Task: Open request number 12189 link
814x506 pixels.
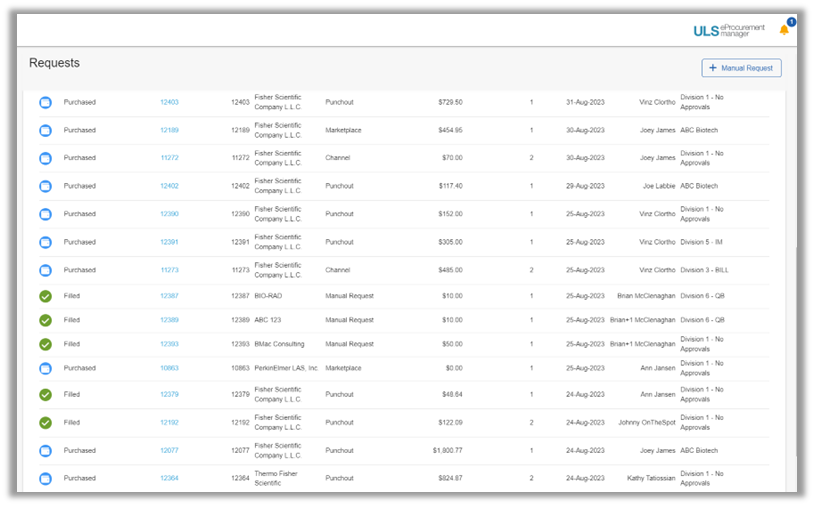Action: (x=169, y=130)
